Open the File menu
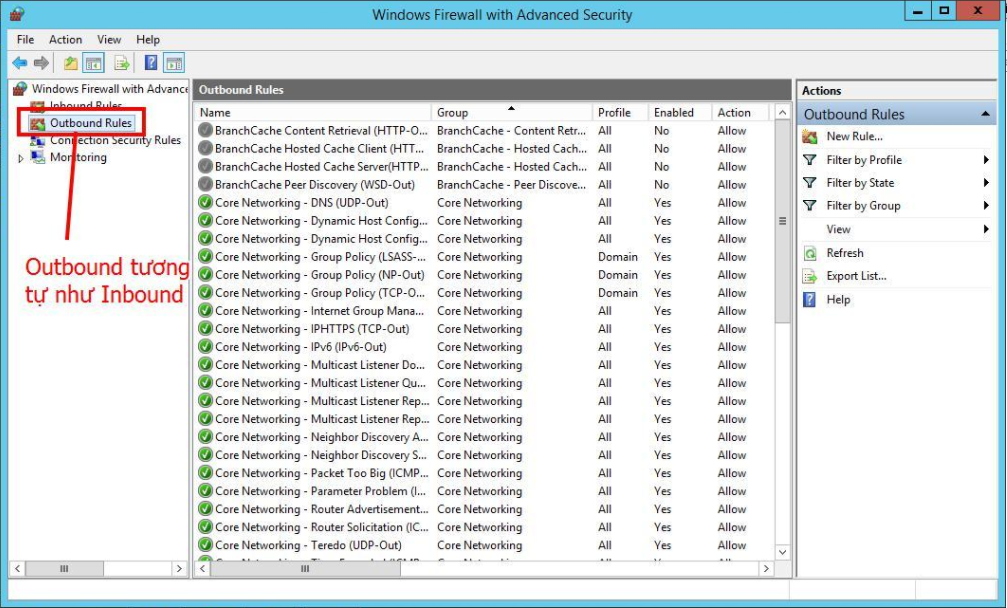Image resolution: width=1007 pixels, height=608 pixels. coord(26,40)
